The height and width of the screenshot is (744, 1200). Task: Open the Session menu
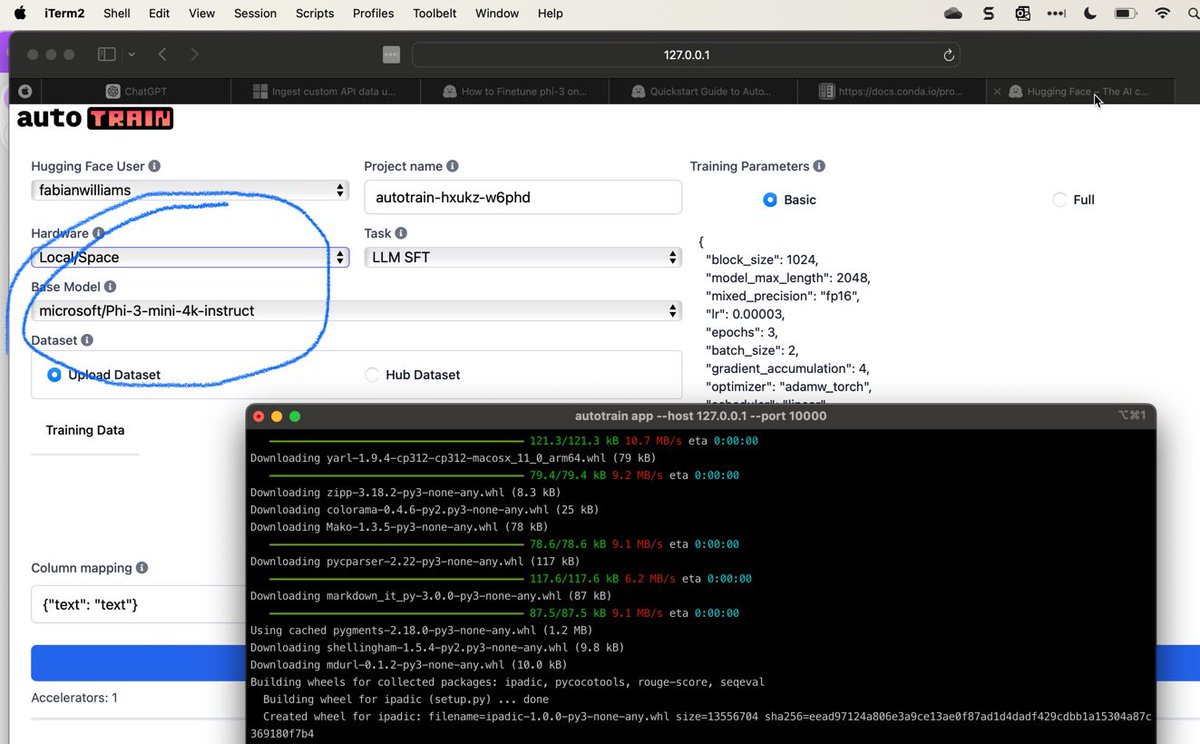[x=255, y=13]
